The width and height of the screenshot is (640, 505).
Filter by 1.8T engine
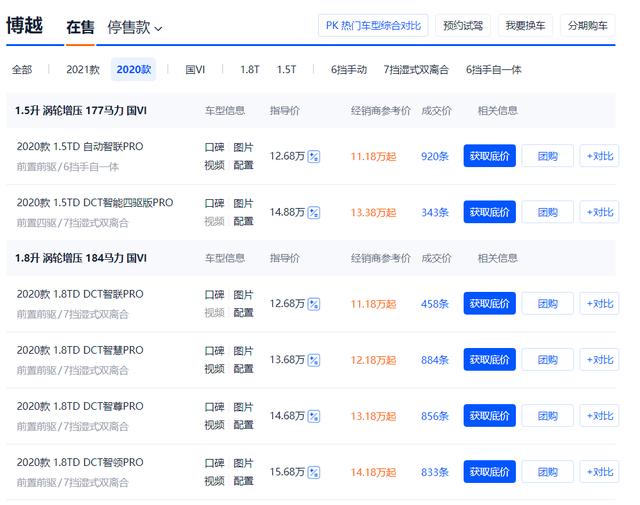click(250, 70)
